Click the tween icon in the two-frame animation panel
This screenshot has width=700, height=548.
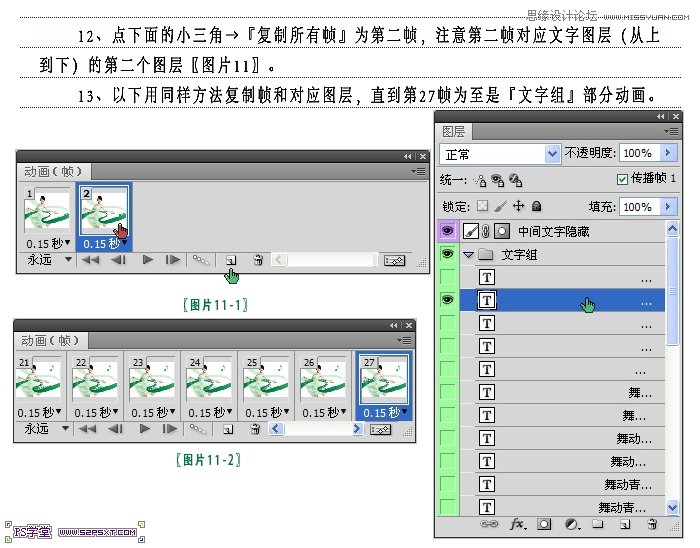pyautogui.click(x=200, y=260)
